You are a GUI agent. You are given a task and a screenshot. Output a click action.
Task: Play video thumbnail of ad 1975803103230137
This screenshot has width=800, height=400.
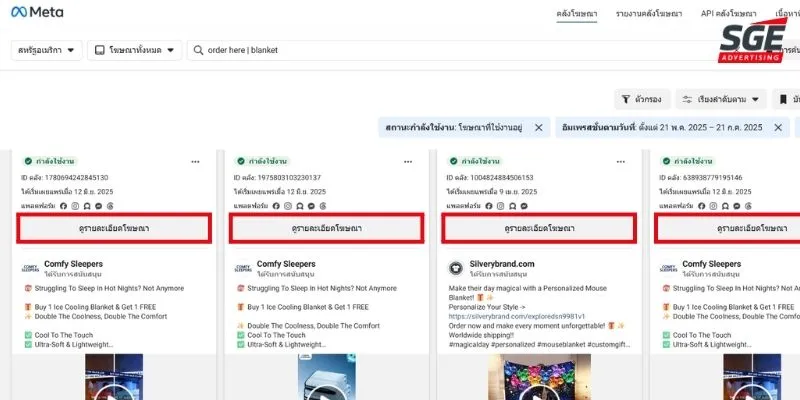[327, 377]
